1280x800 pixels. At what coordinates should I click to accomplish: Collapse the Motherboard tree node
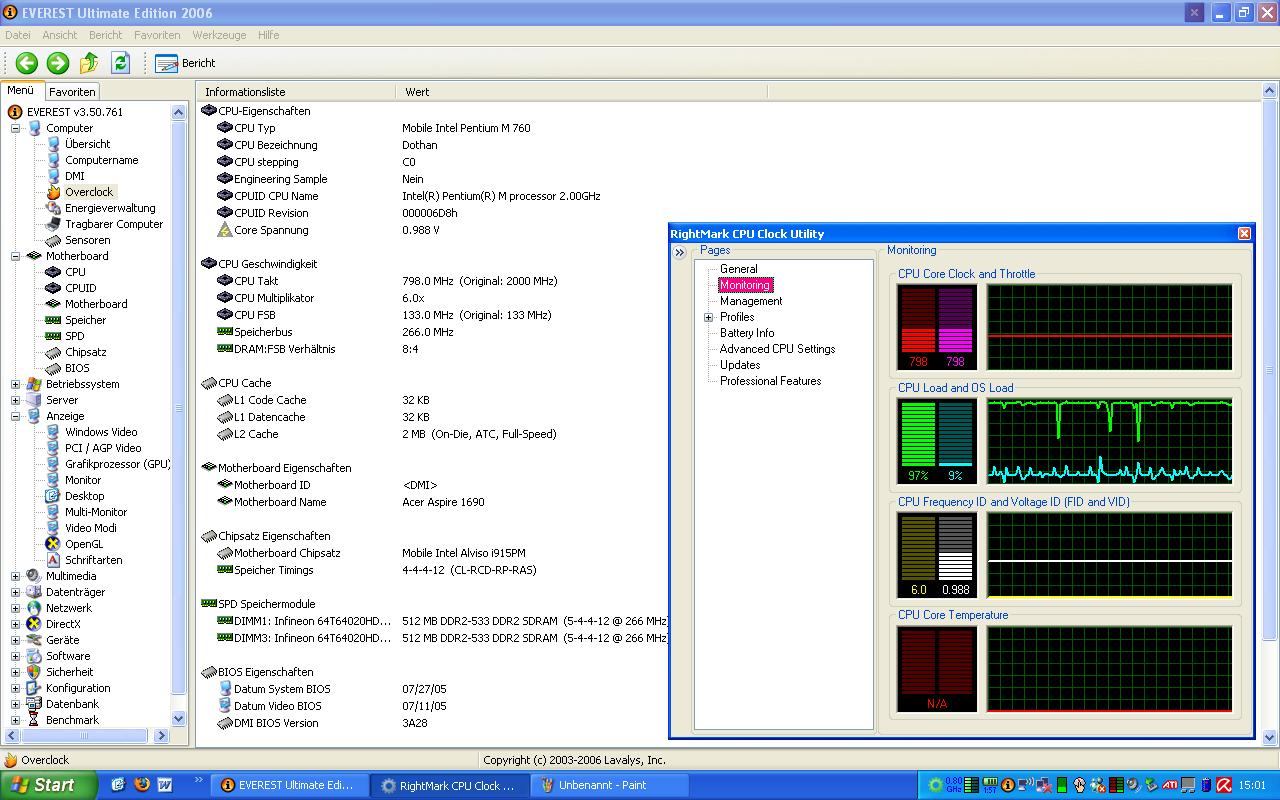coord(15,256)
